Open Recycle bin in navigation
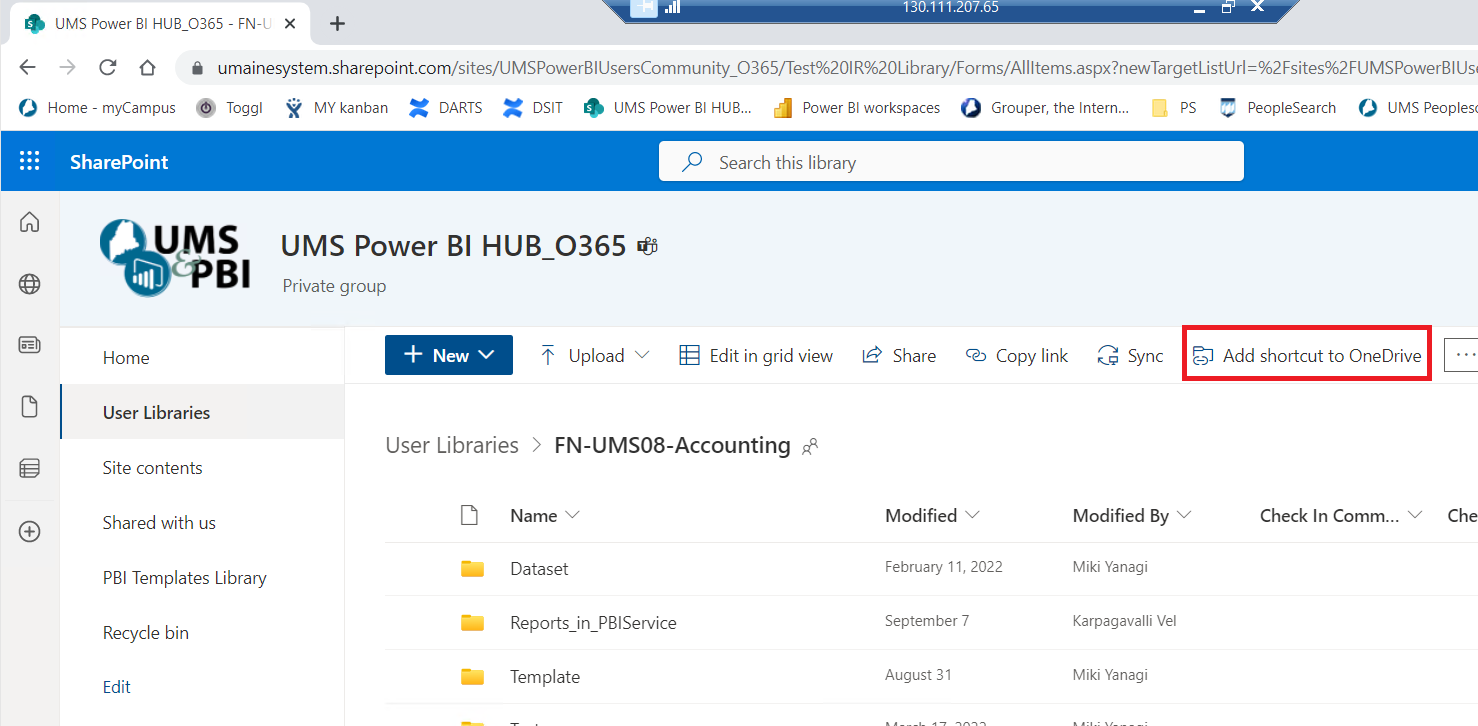Image resolution: width=1478 pixels, height=726 pixels. 145,633
